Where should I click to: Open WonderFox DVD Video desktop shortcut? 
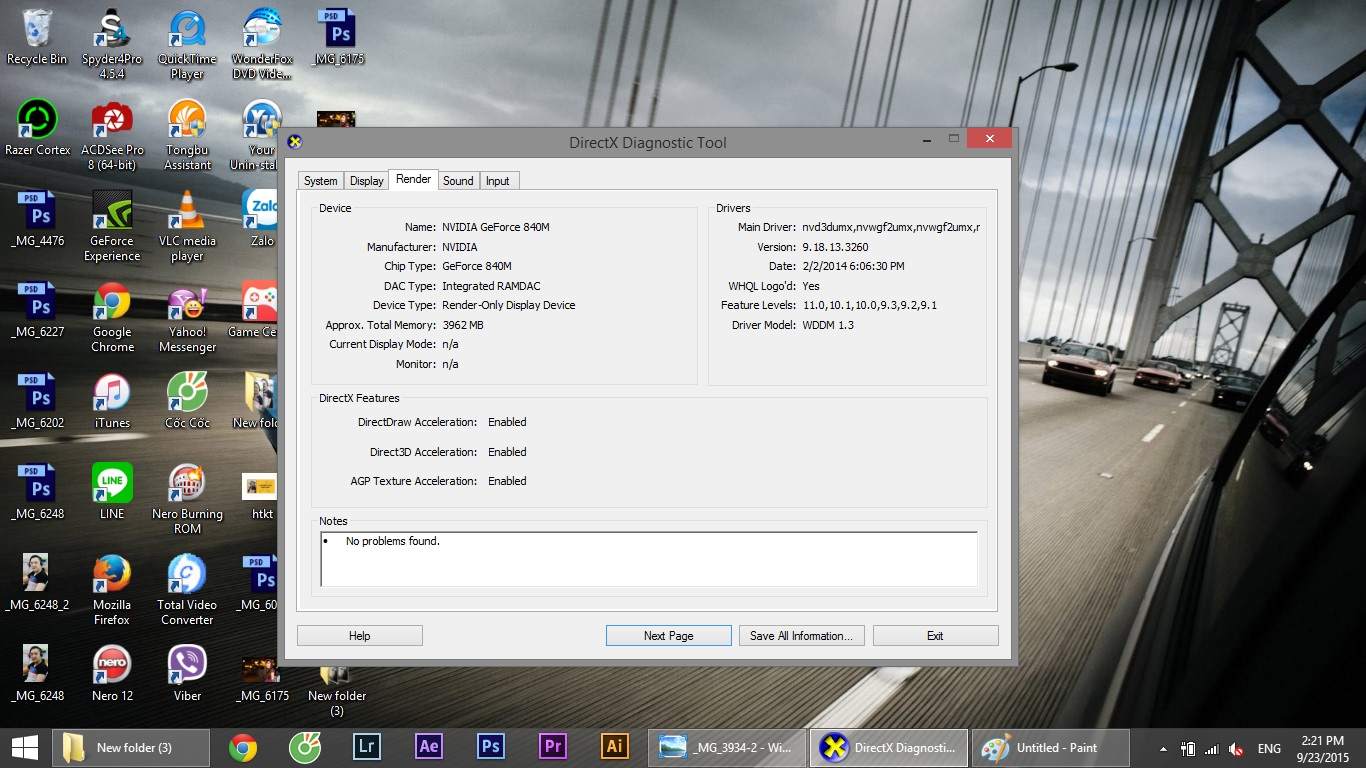click(262, 45)
